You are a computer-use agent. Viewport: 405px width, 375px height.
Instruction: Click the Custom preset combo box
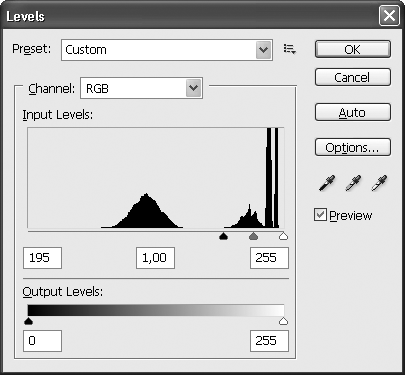tap(167, 50)
